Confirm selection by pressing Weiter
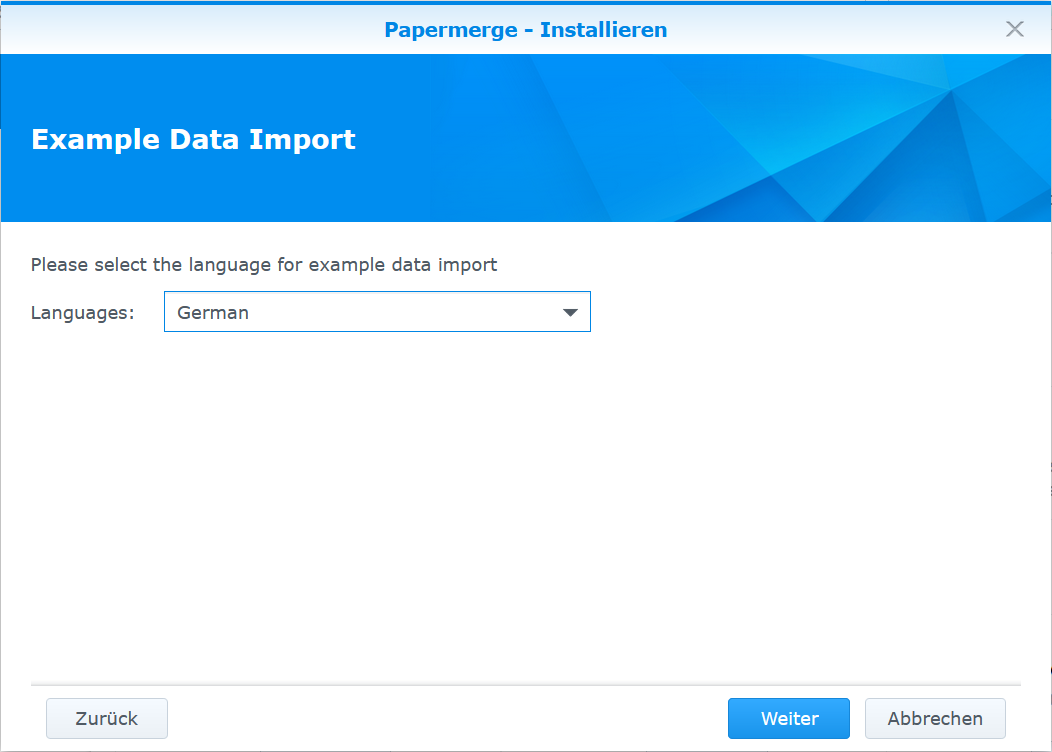The image size is (1052, 752). point(788,718)
